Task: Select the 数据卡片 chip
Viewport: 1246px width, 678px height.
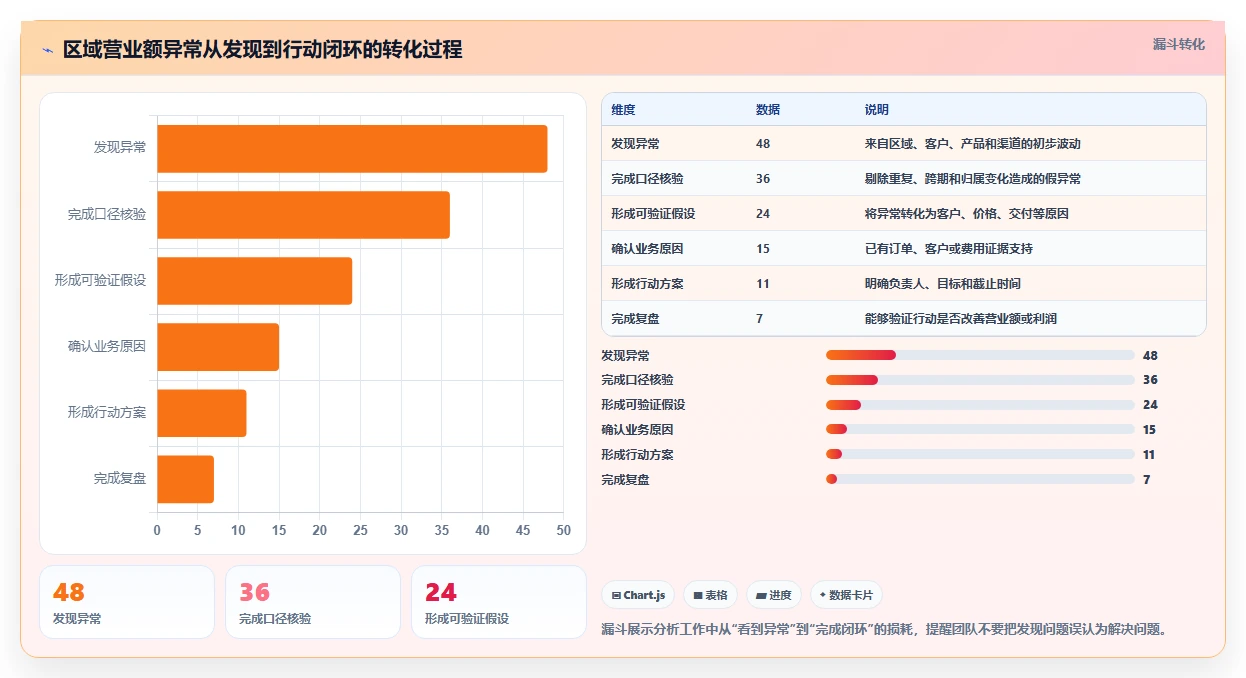Action: (x=846, y=595)
